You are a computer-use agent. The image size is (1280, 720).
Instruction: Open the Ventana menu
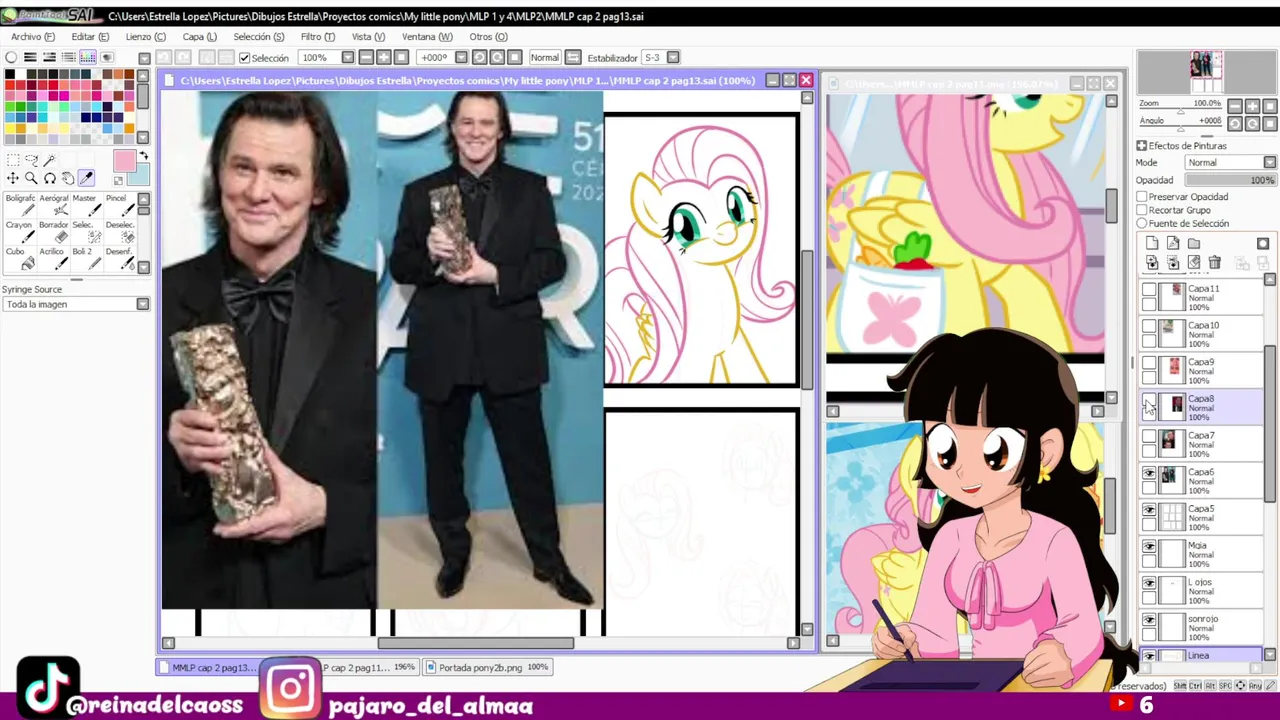point(426,37)
